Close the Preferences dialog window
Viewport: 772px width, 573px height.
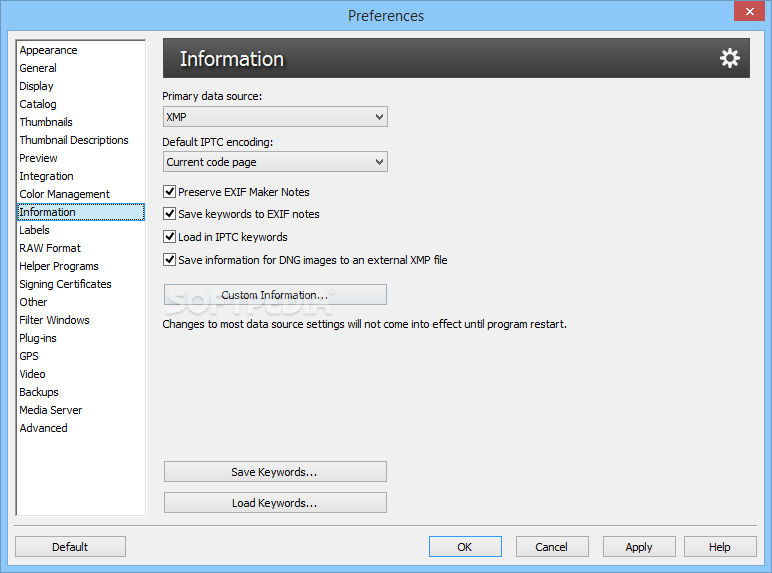pos(749,11)
